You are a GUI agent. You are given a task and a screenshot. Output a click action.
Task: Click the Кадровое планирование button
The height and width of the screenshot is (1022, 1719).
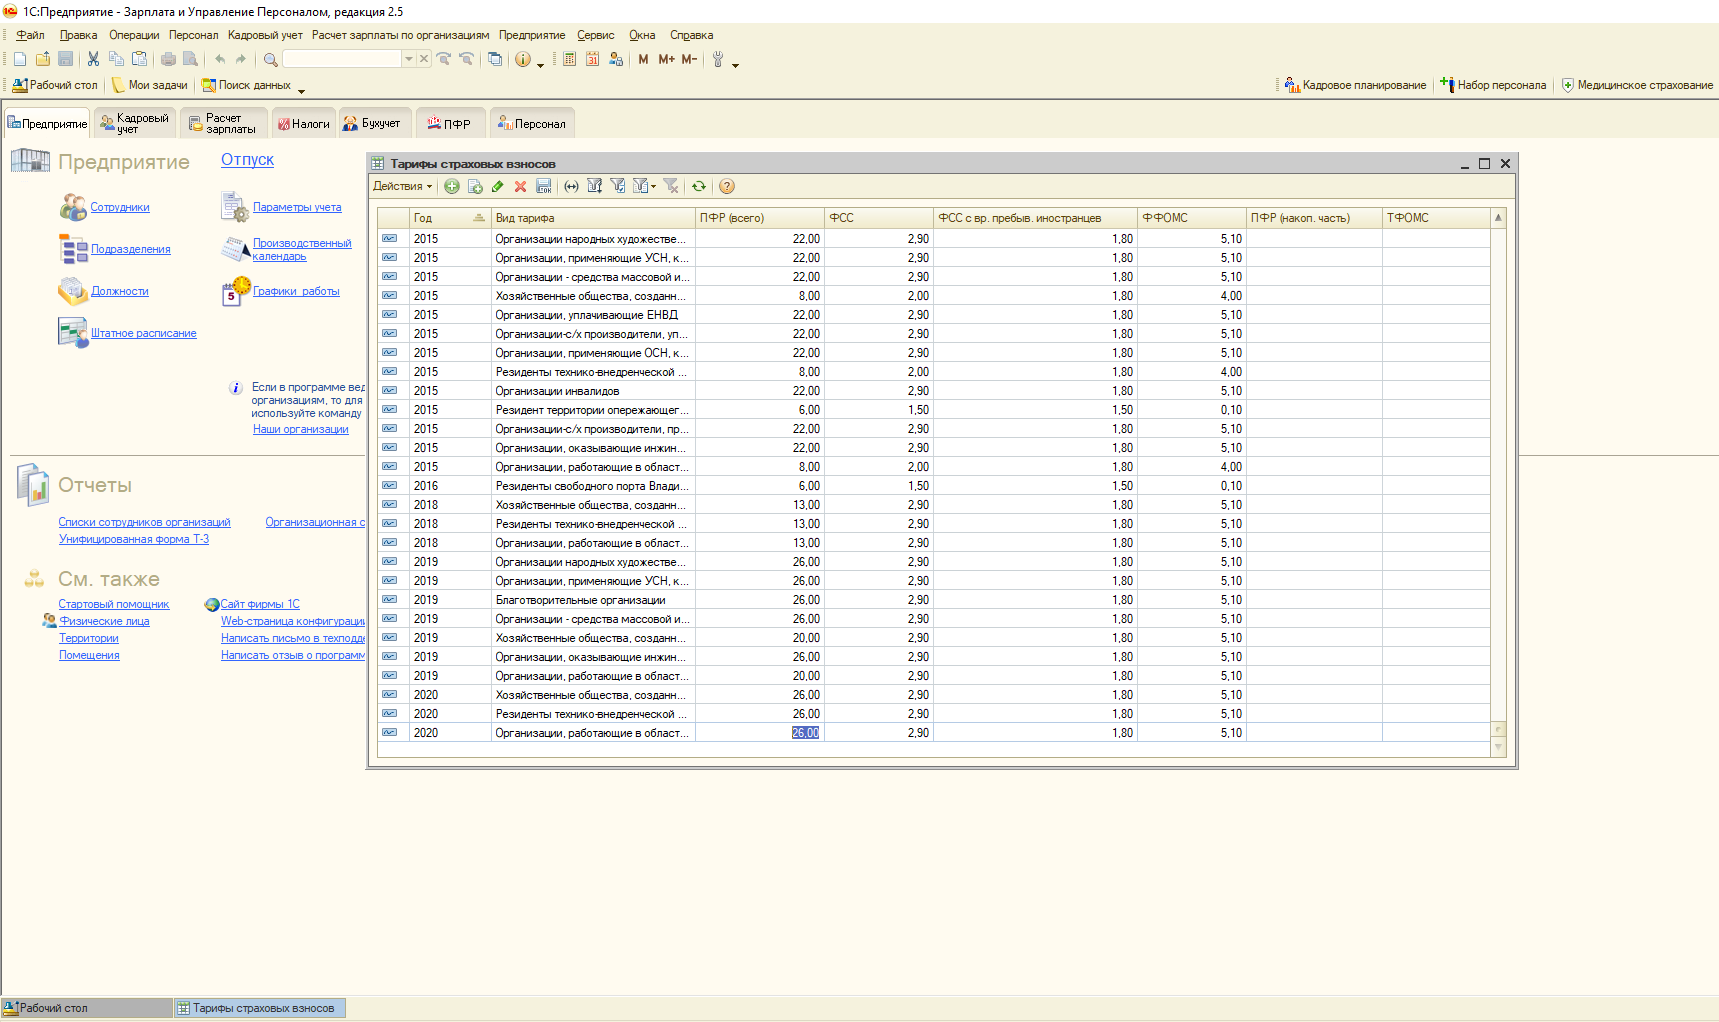pyautogui.click(x=1355, y=85)
